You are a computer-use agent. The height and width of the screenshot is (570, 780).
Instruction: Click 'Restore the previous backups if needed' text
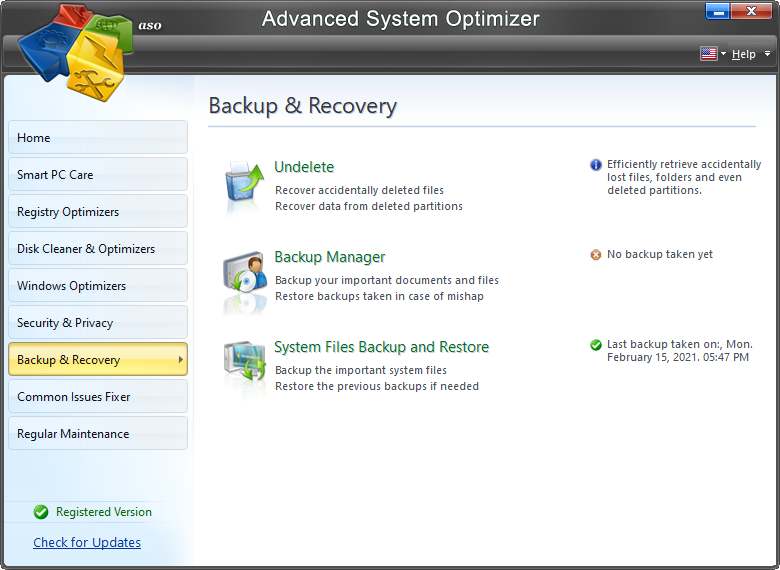click(377, 386)
